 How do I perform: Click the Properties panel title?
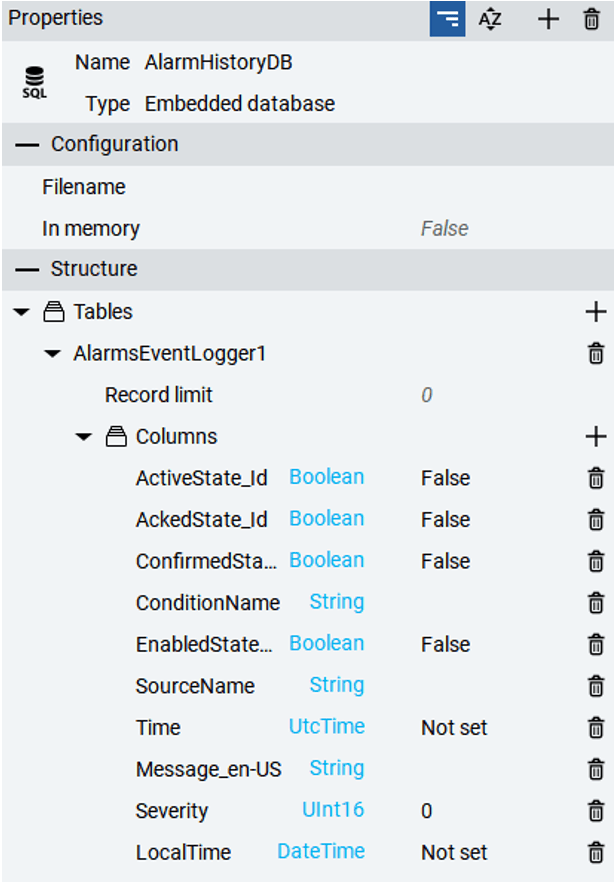pos(56,18)
